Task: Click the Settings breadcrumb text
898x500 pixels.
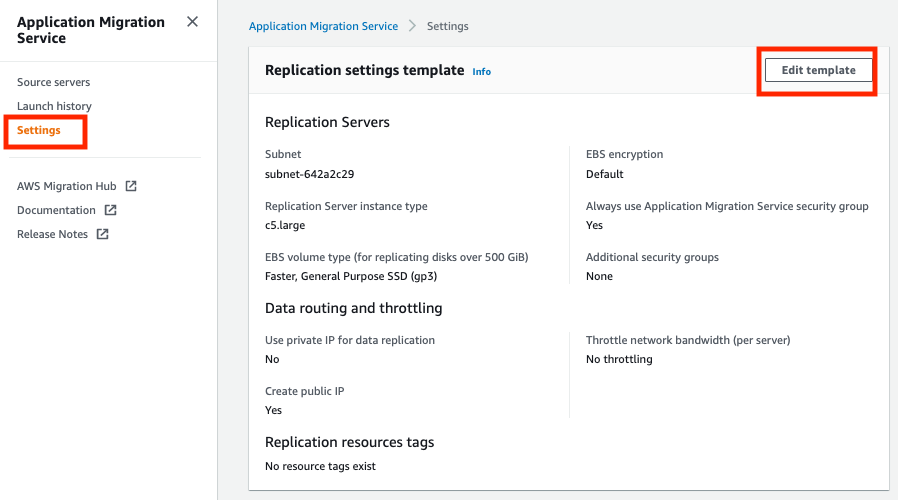Action: click(447, 26)
